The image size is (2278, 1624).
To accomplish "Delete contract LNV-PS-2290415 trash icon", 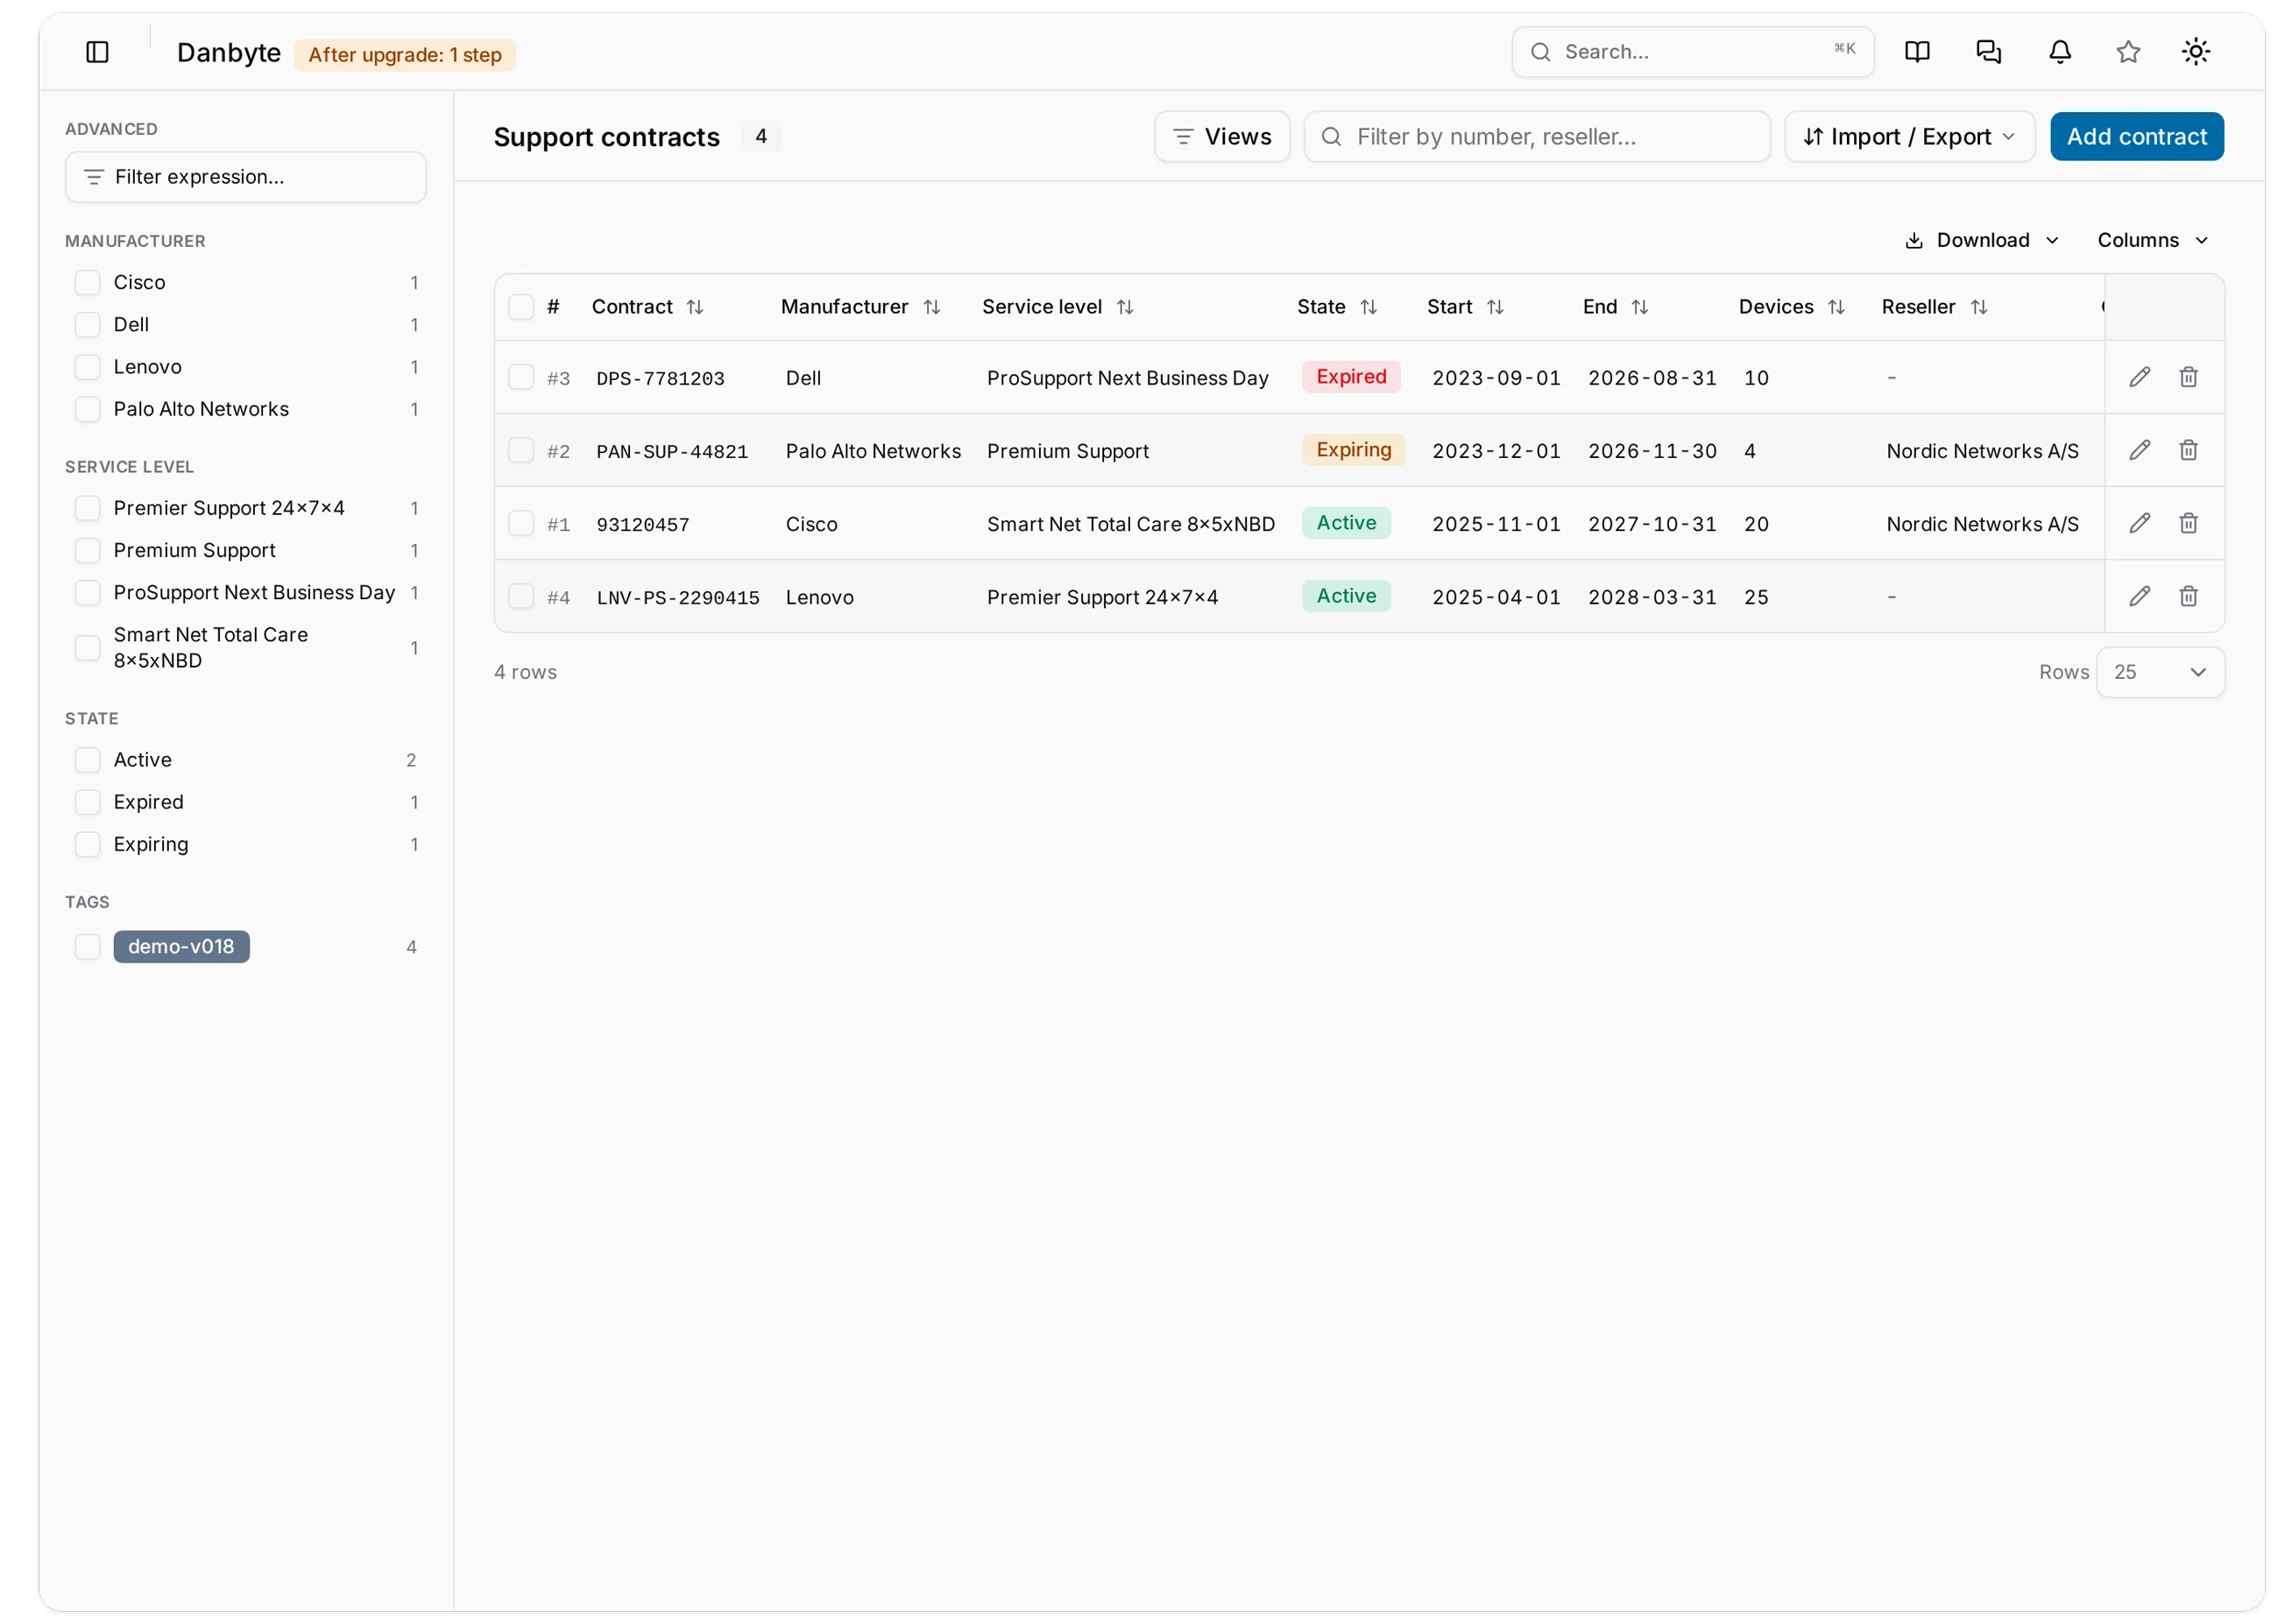I will (2188, 596).
